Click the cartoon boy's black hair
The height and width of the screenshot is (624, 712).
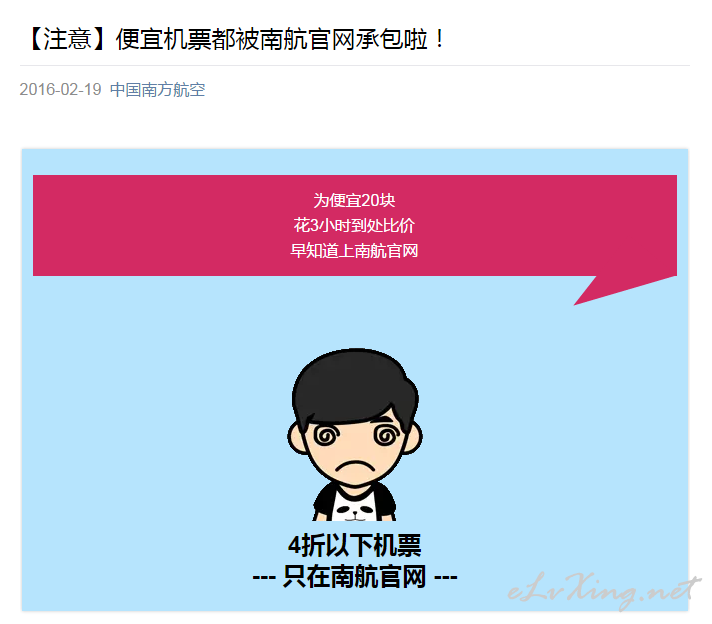click(x=355, y=386)
